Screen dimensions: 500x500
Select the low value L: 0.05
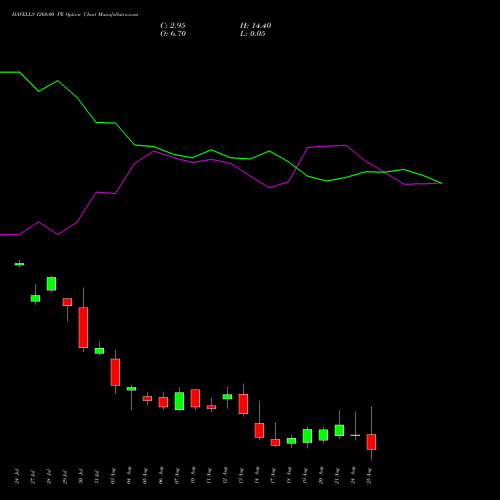tap(253, 34)
